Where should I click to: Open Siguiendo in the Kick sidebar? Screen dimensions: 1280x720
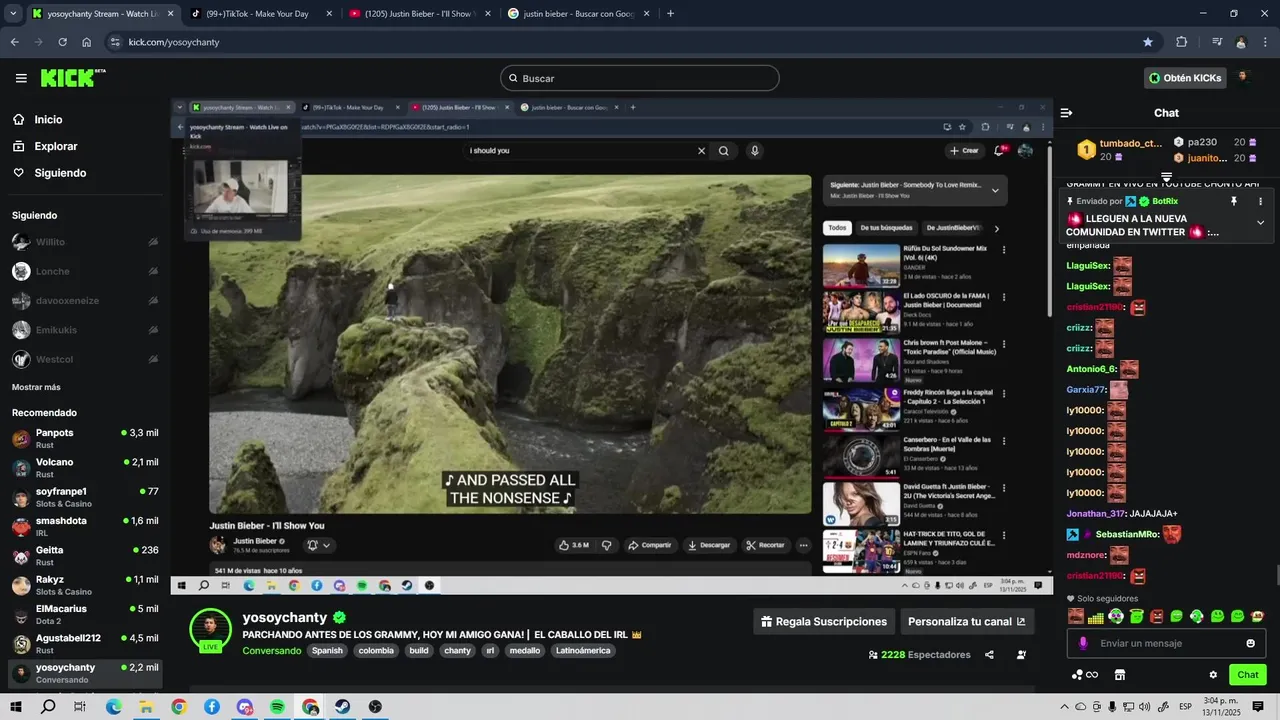[60, 173]
